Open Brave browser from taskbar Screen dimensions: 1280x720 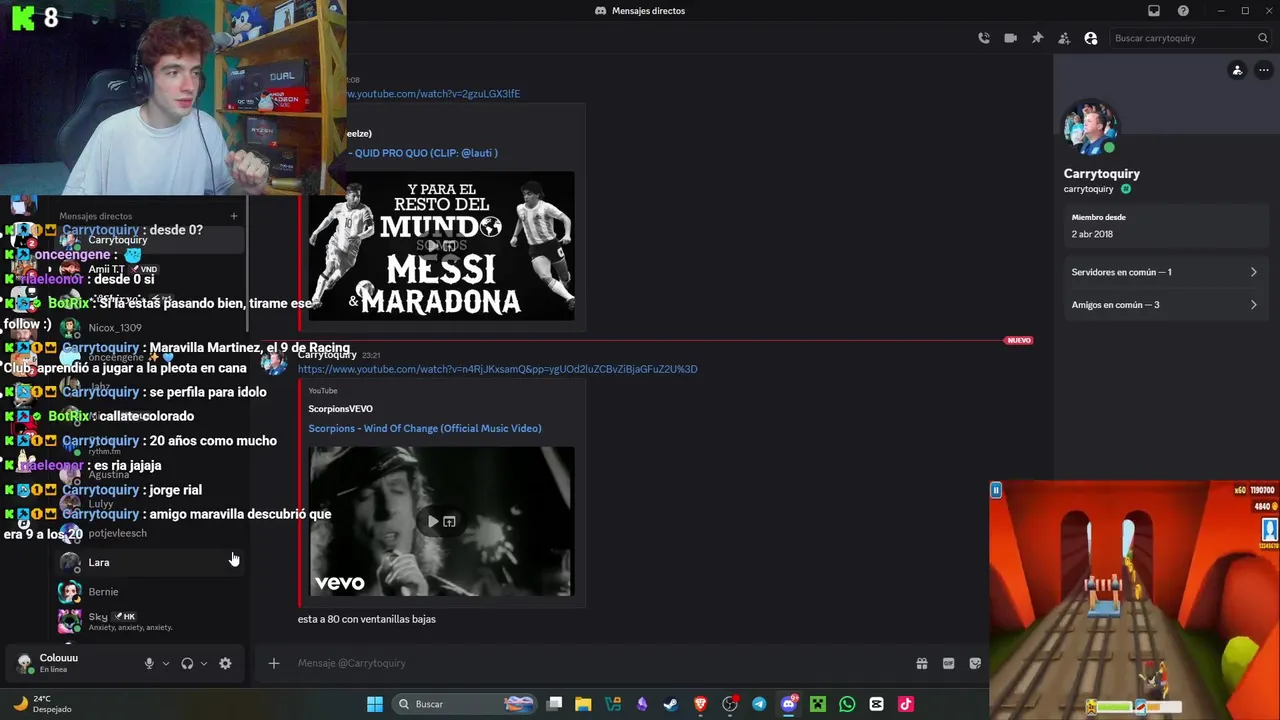click(x=701, y=704)
